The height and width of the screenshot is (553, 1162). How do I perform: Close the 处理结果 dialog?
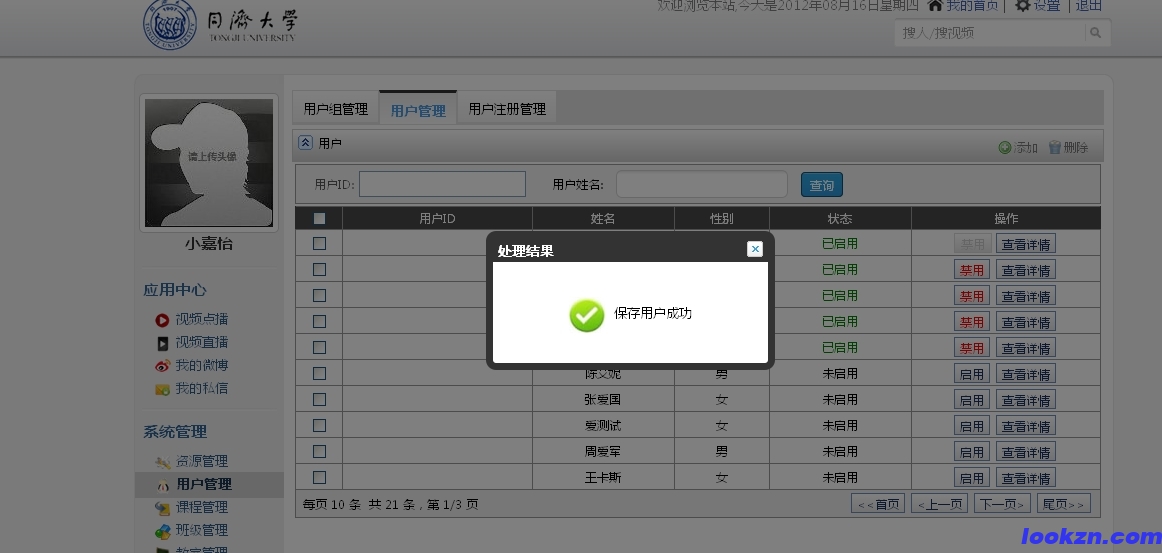(x=755, y=249)
